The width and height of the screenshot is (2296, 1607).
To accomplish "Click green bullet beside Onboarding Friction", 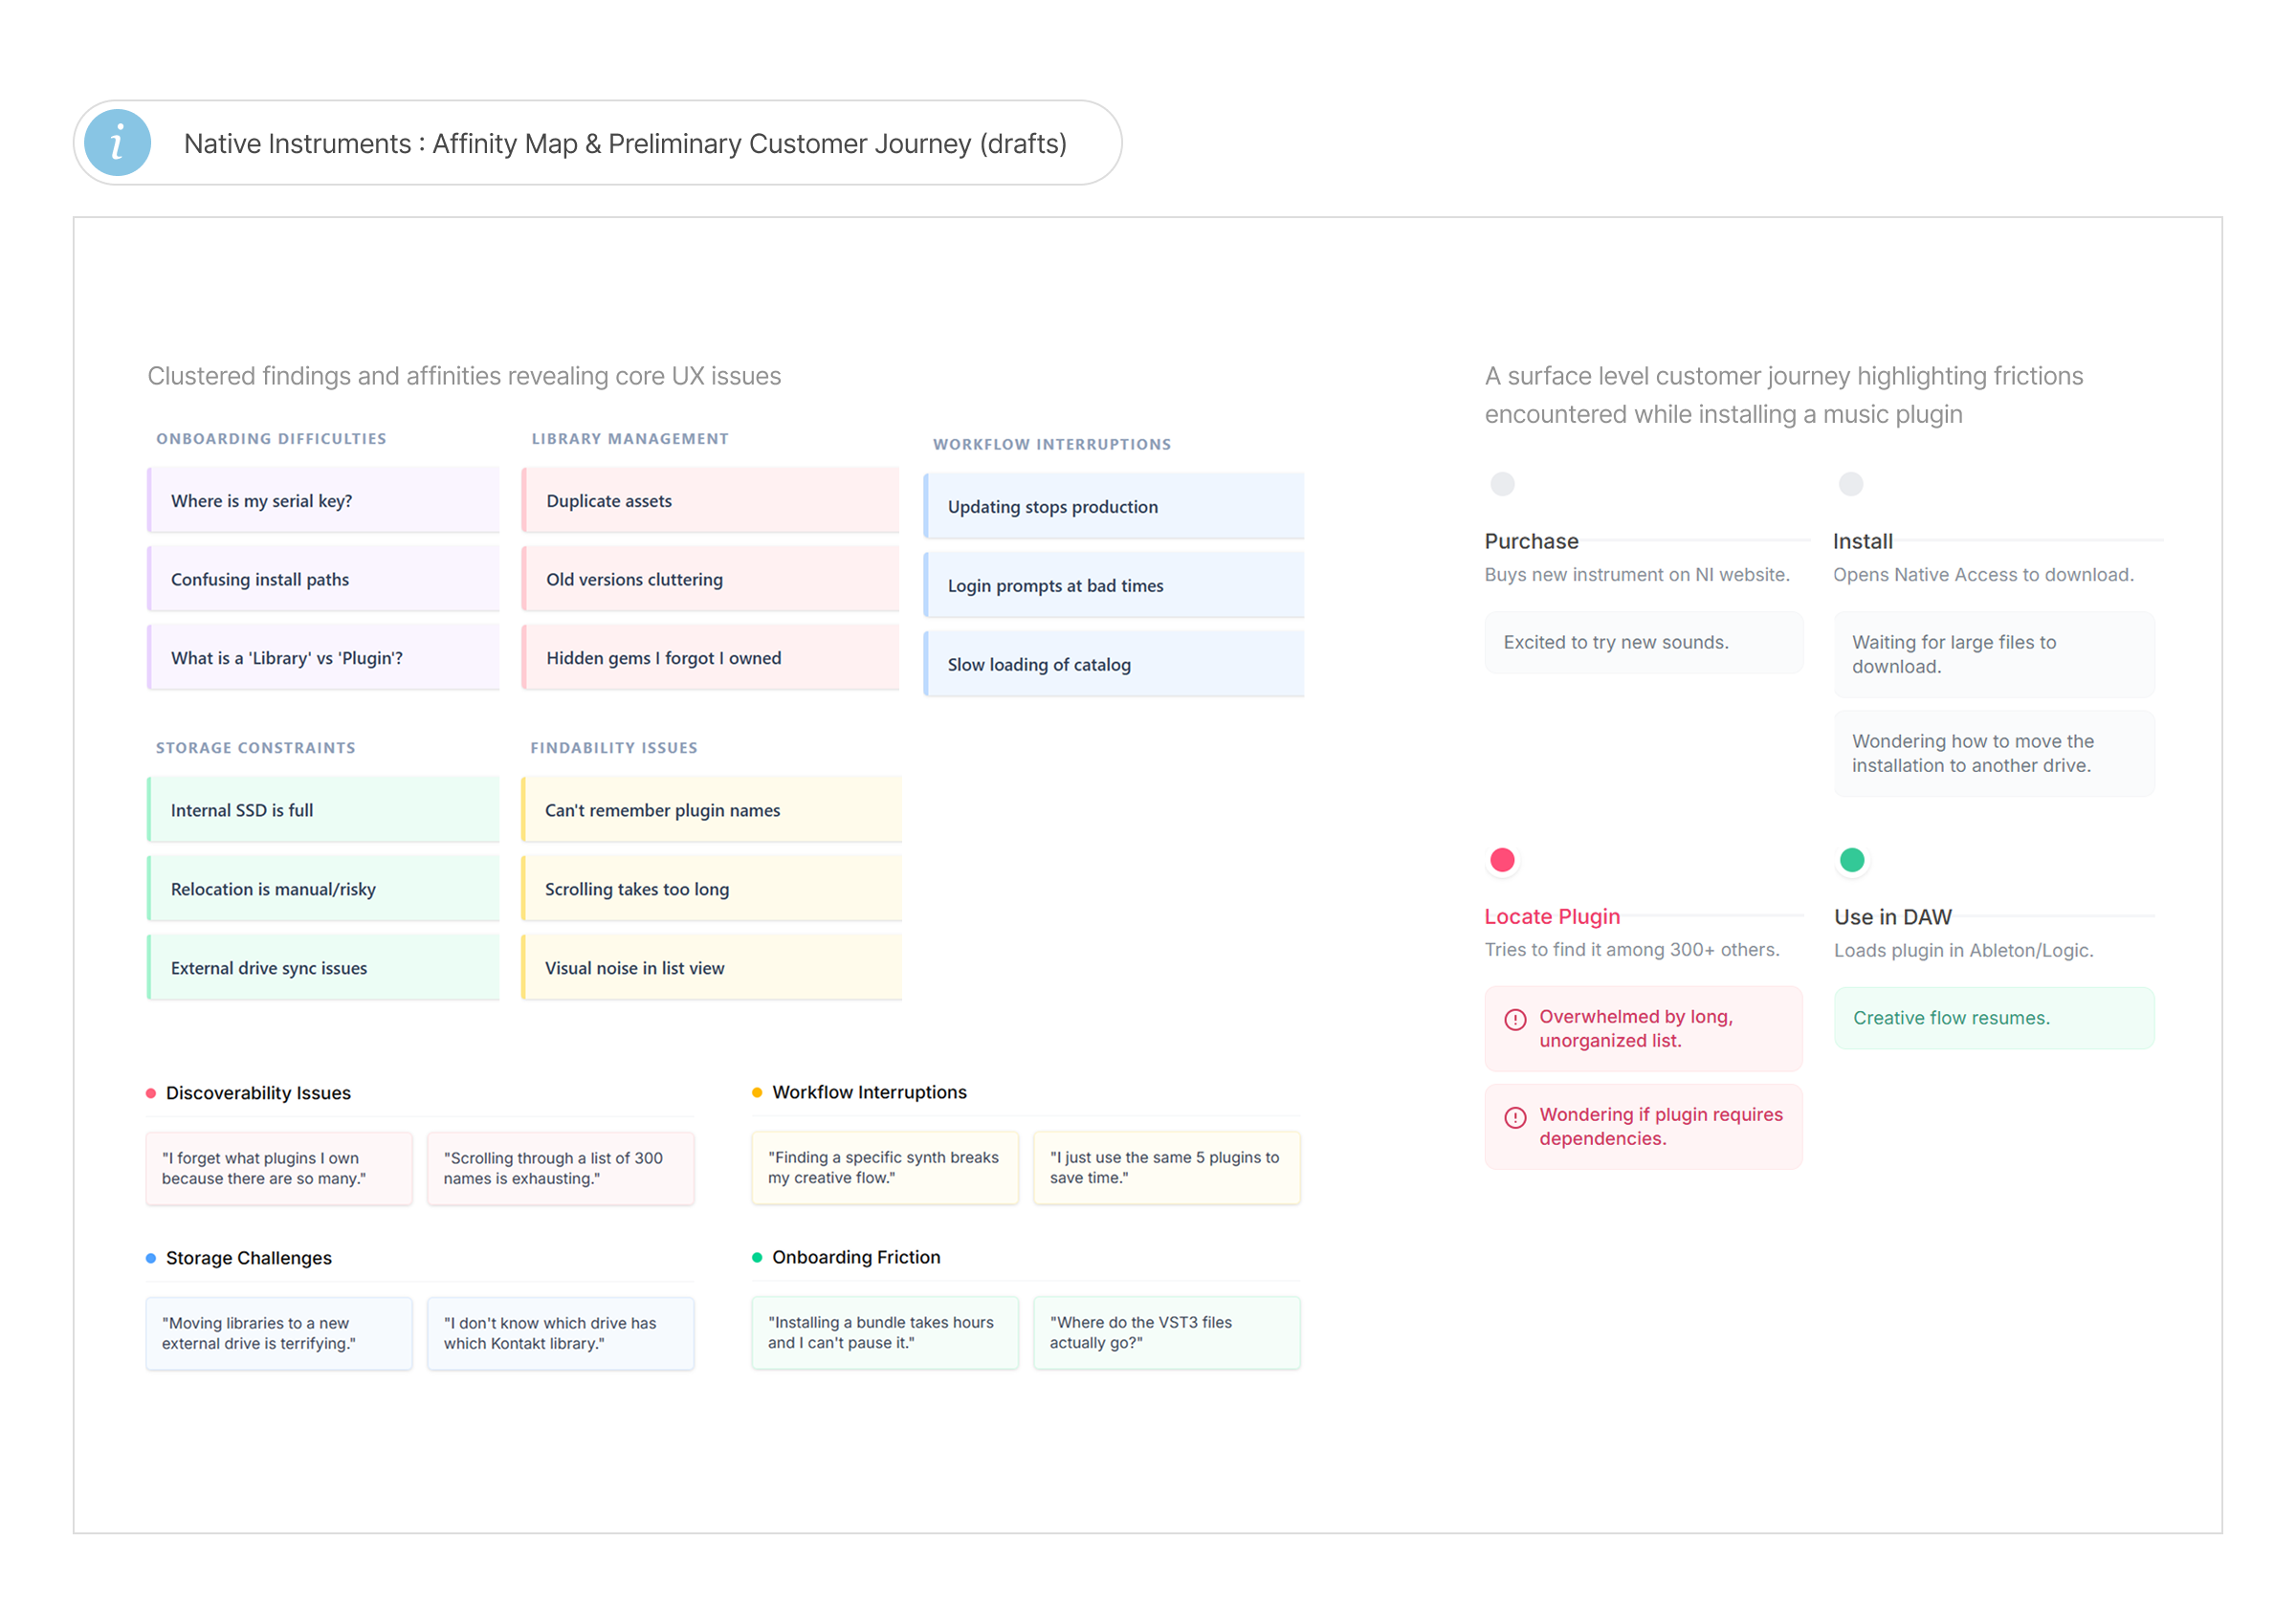I will click(757, 1257).
